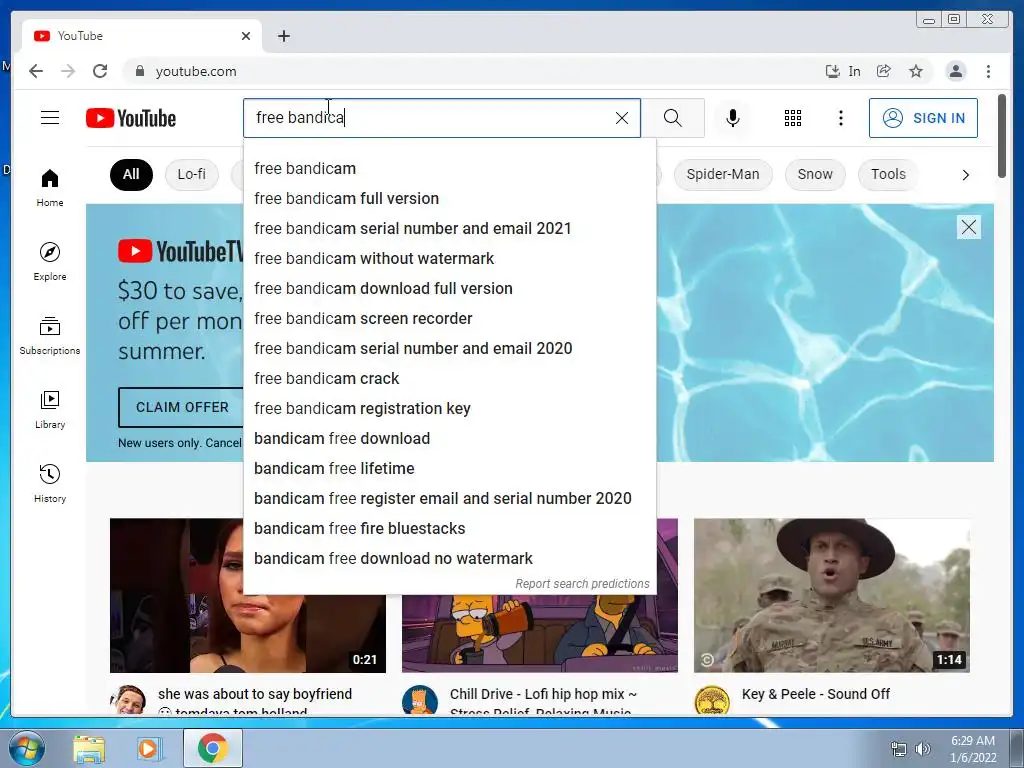Select the All filter chip
This screenshot has width=1024, height=768.
pyautogui.click(x=131, y=174)
